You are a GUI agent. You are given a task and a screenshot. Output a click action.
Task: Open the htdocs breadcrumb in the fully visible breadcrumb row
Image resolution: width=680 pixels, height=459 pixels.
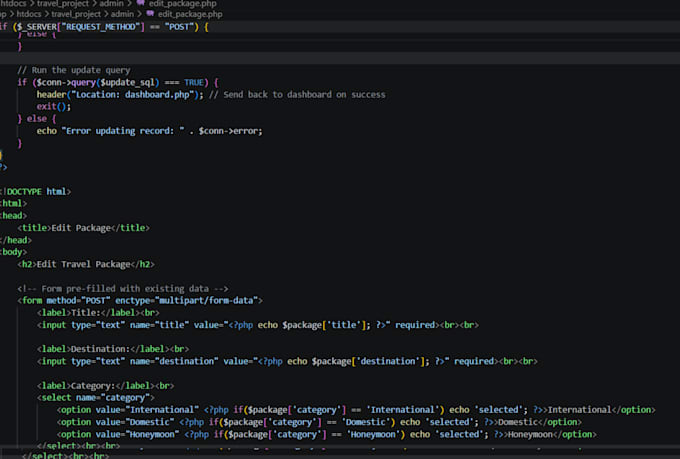[x=29, y=14]
